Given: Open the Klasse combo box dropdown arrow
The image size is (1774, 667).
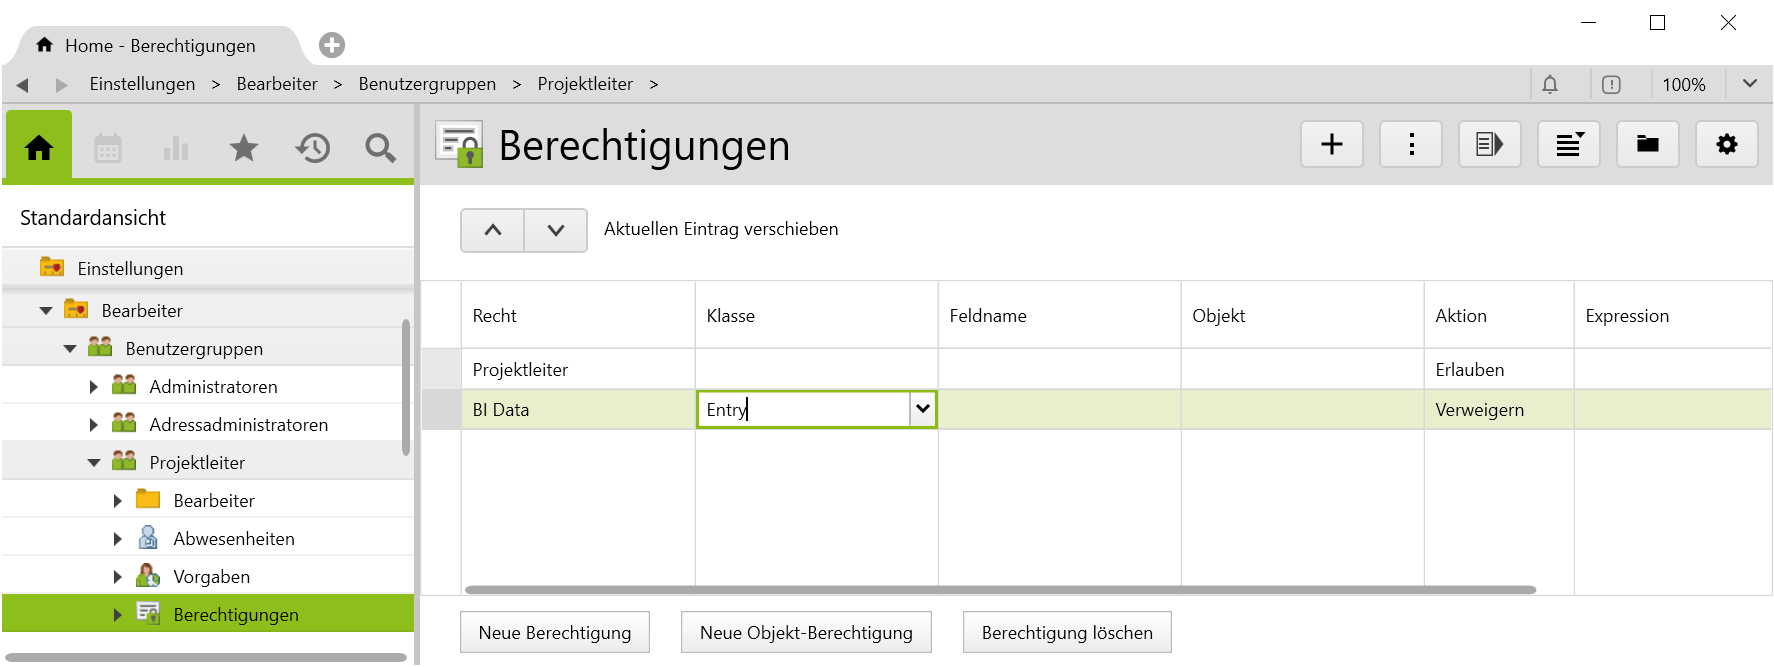Looking at the screenshot, I should click(x=922, y=409).
